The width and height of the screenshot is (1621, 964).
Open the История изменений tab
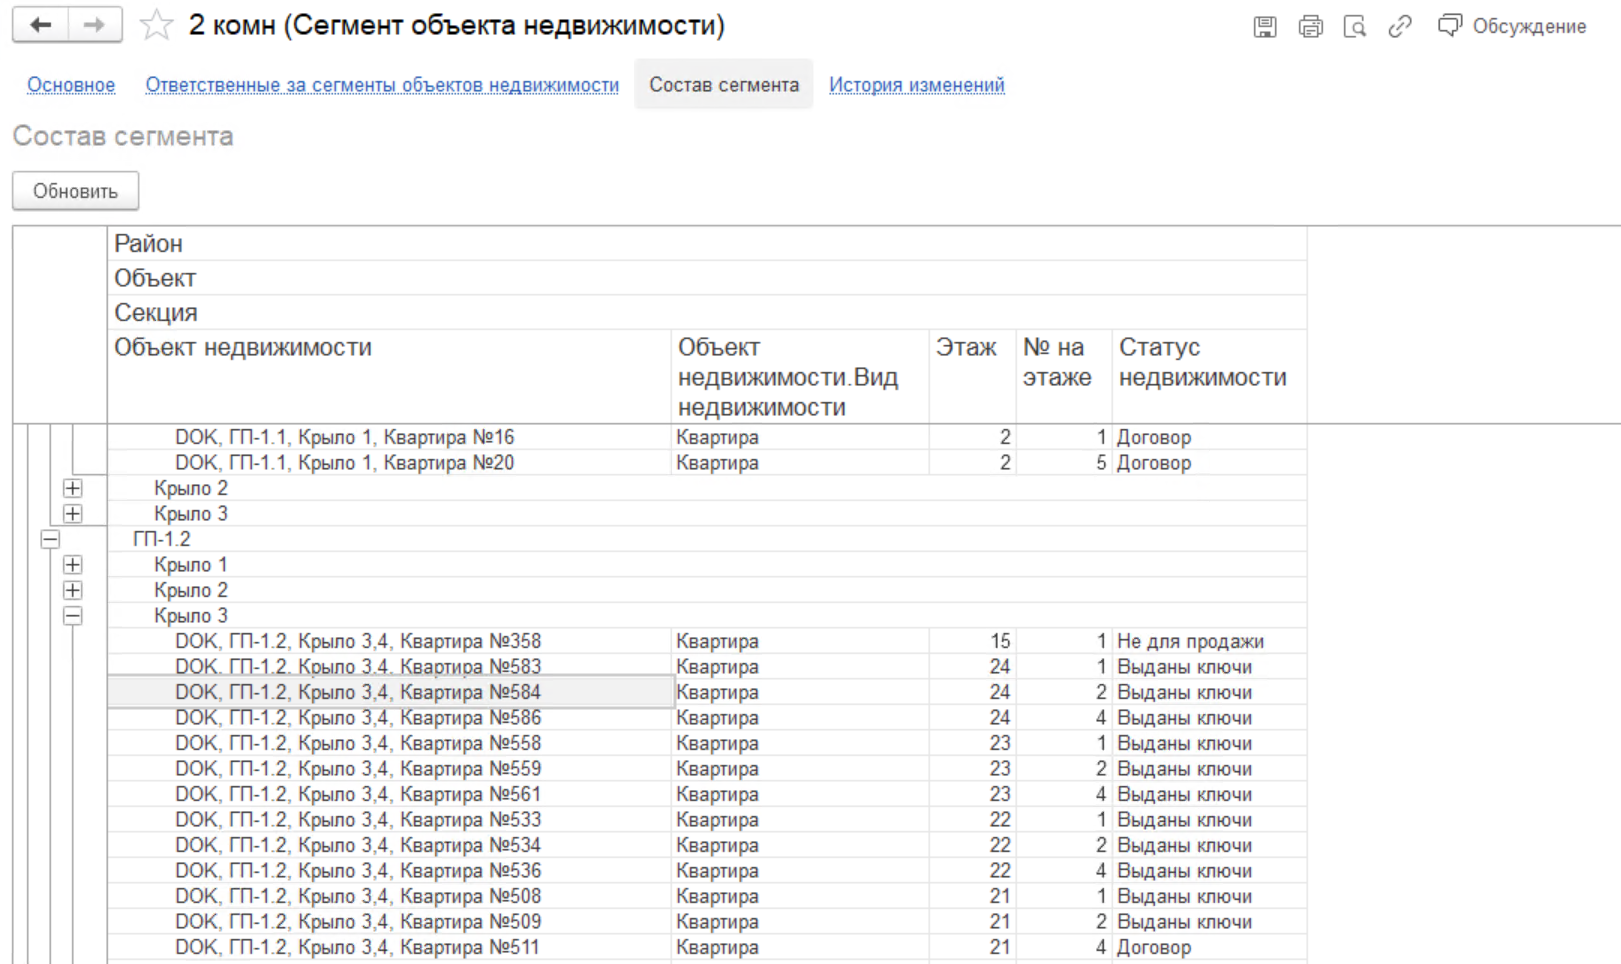(x=916, y=85)
